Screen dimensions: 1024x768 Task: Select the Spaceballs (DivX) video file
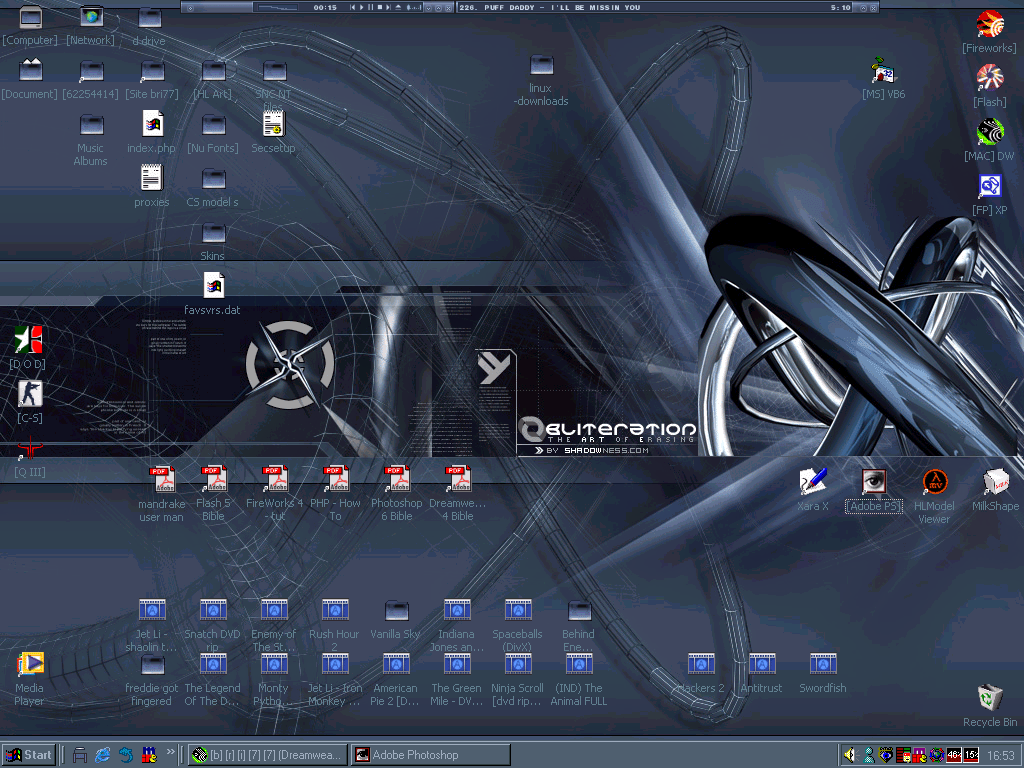click(x=518, y=626)
